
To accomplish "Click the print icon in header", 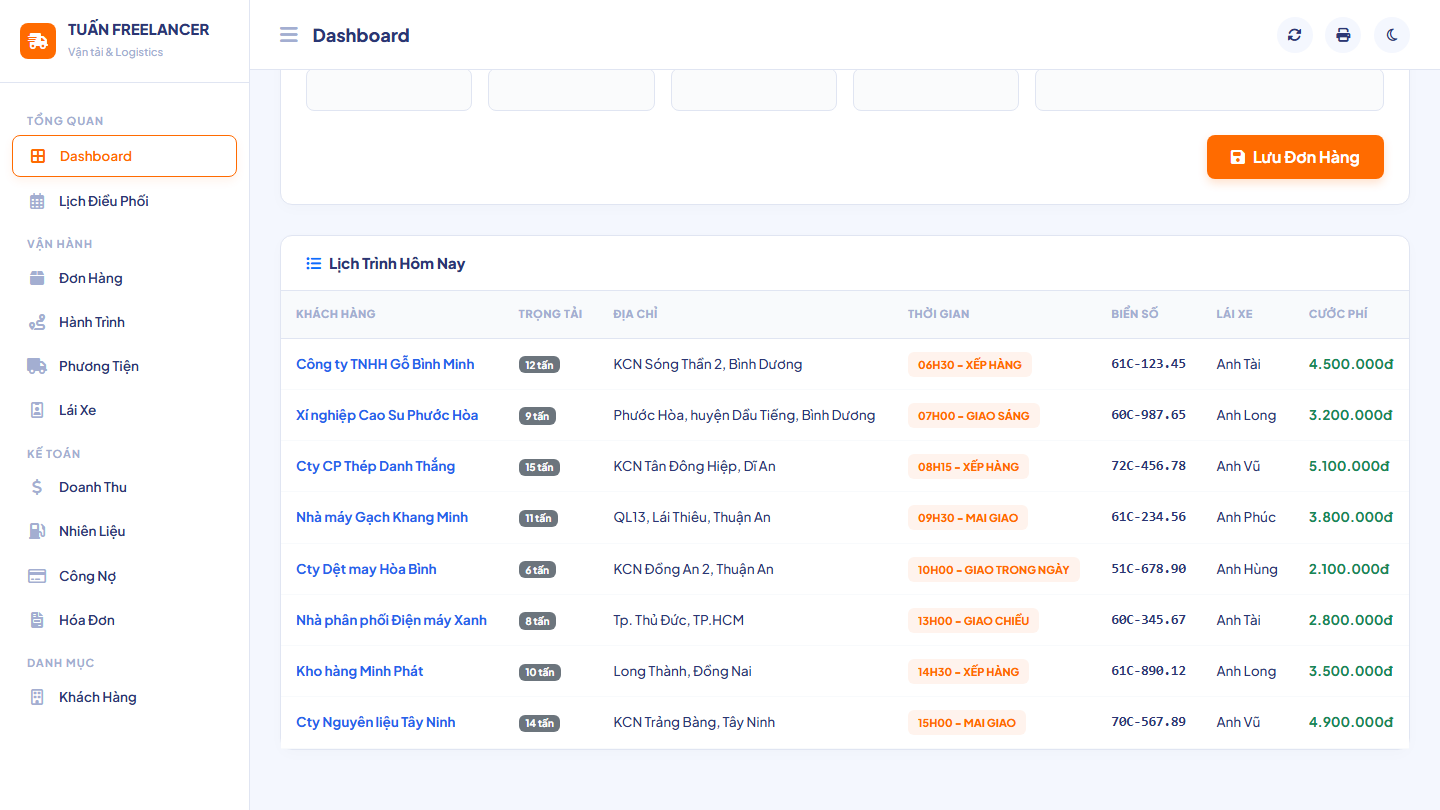I will coord(1343,35).
